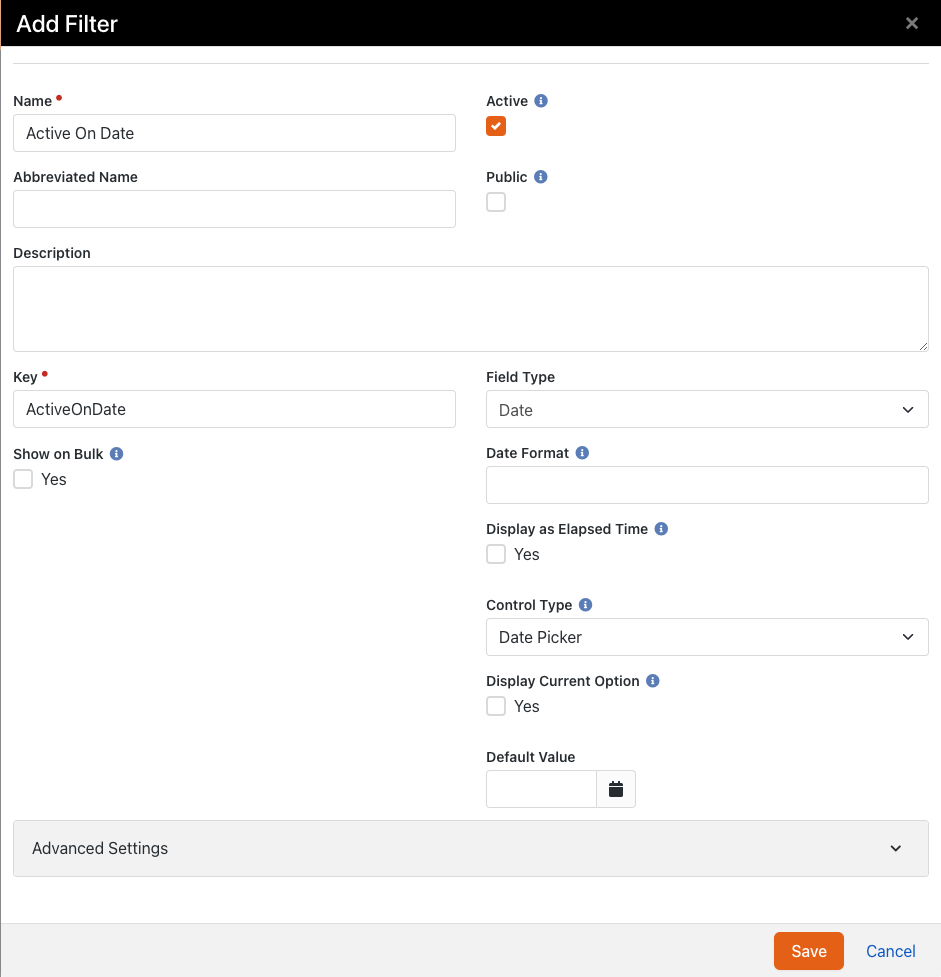
Task: Cancel adding the filter
Action: (891, 951)
